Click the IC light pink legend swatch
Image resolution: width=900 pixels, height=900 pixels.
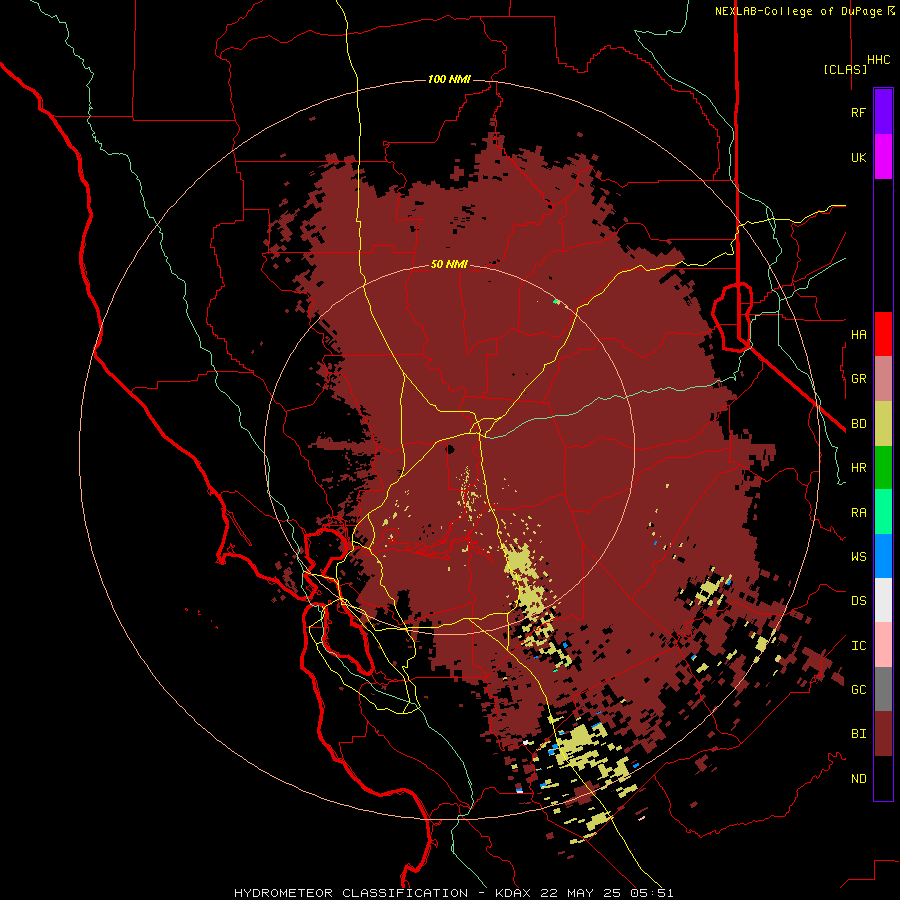click(883, 645)
